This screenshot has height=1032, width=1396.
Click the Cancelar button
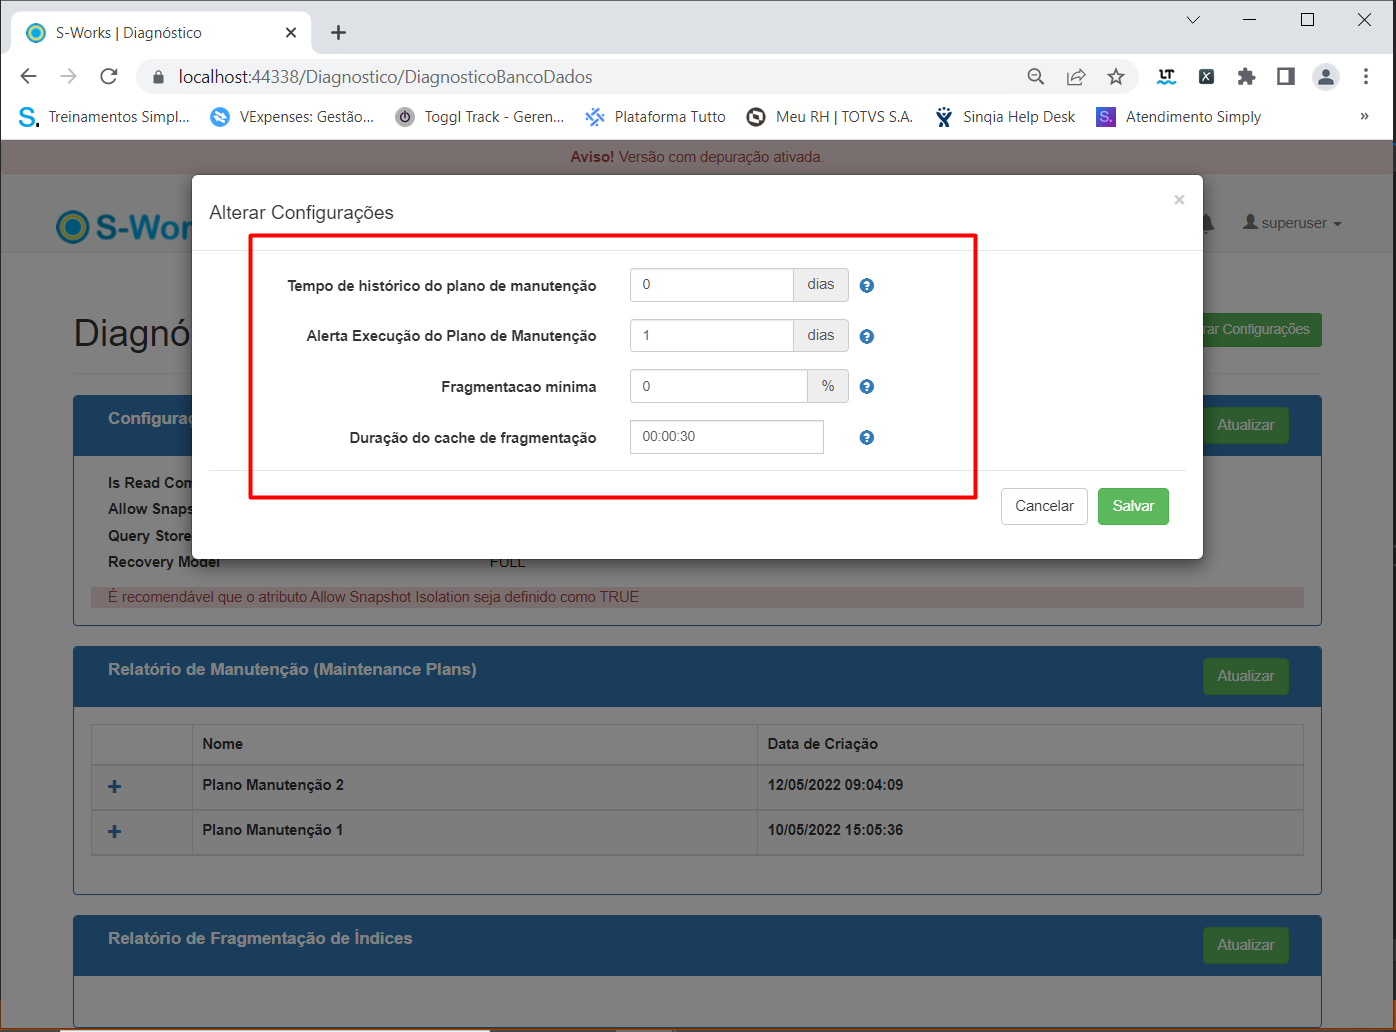[1044, 506]
